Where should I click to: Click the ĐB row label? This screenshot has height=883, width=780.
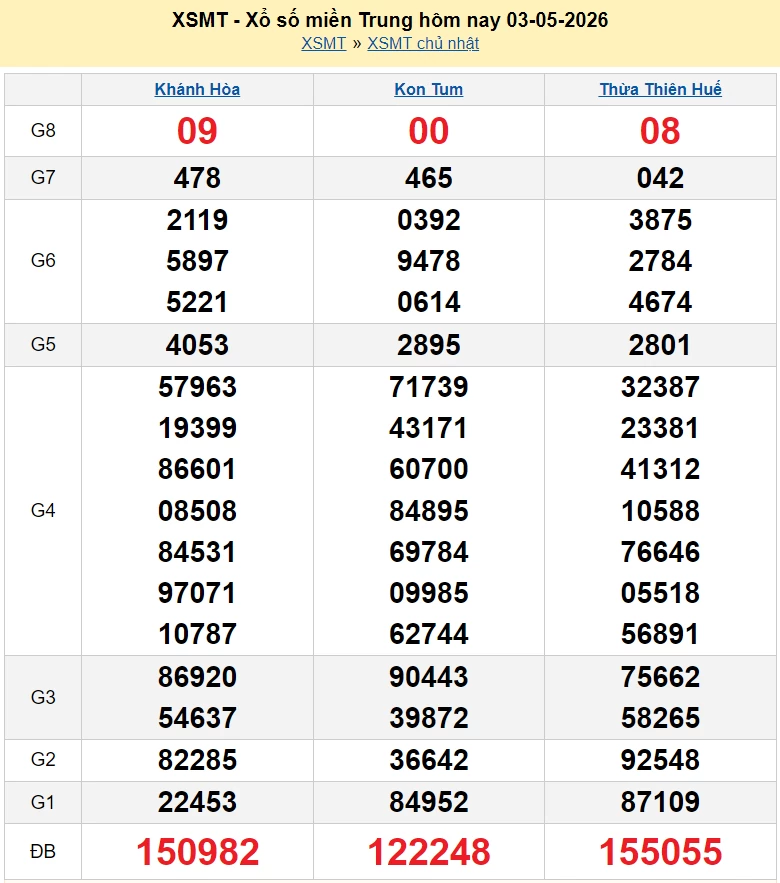(x=43, y=851)
